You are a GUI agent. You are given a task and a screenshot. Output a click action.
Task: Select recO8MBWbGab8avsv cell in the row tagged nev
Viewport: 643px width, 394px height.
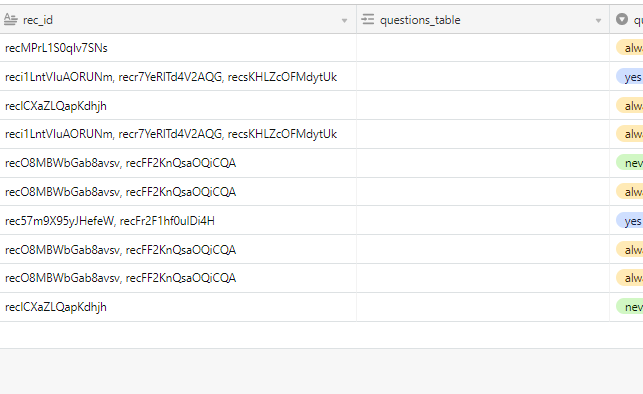(x=178, y=163)
